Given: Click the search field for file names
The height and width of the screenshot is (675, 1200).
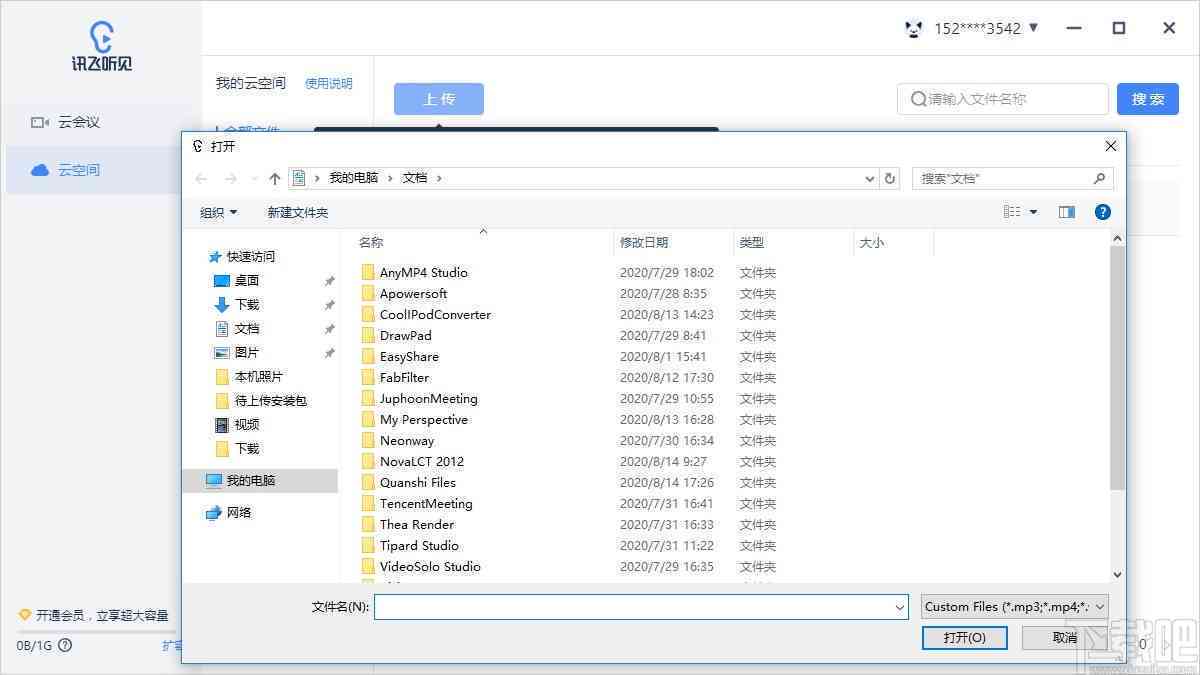Looking at the screenshot, I should tap(1003, 99).
